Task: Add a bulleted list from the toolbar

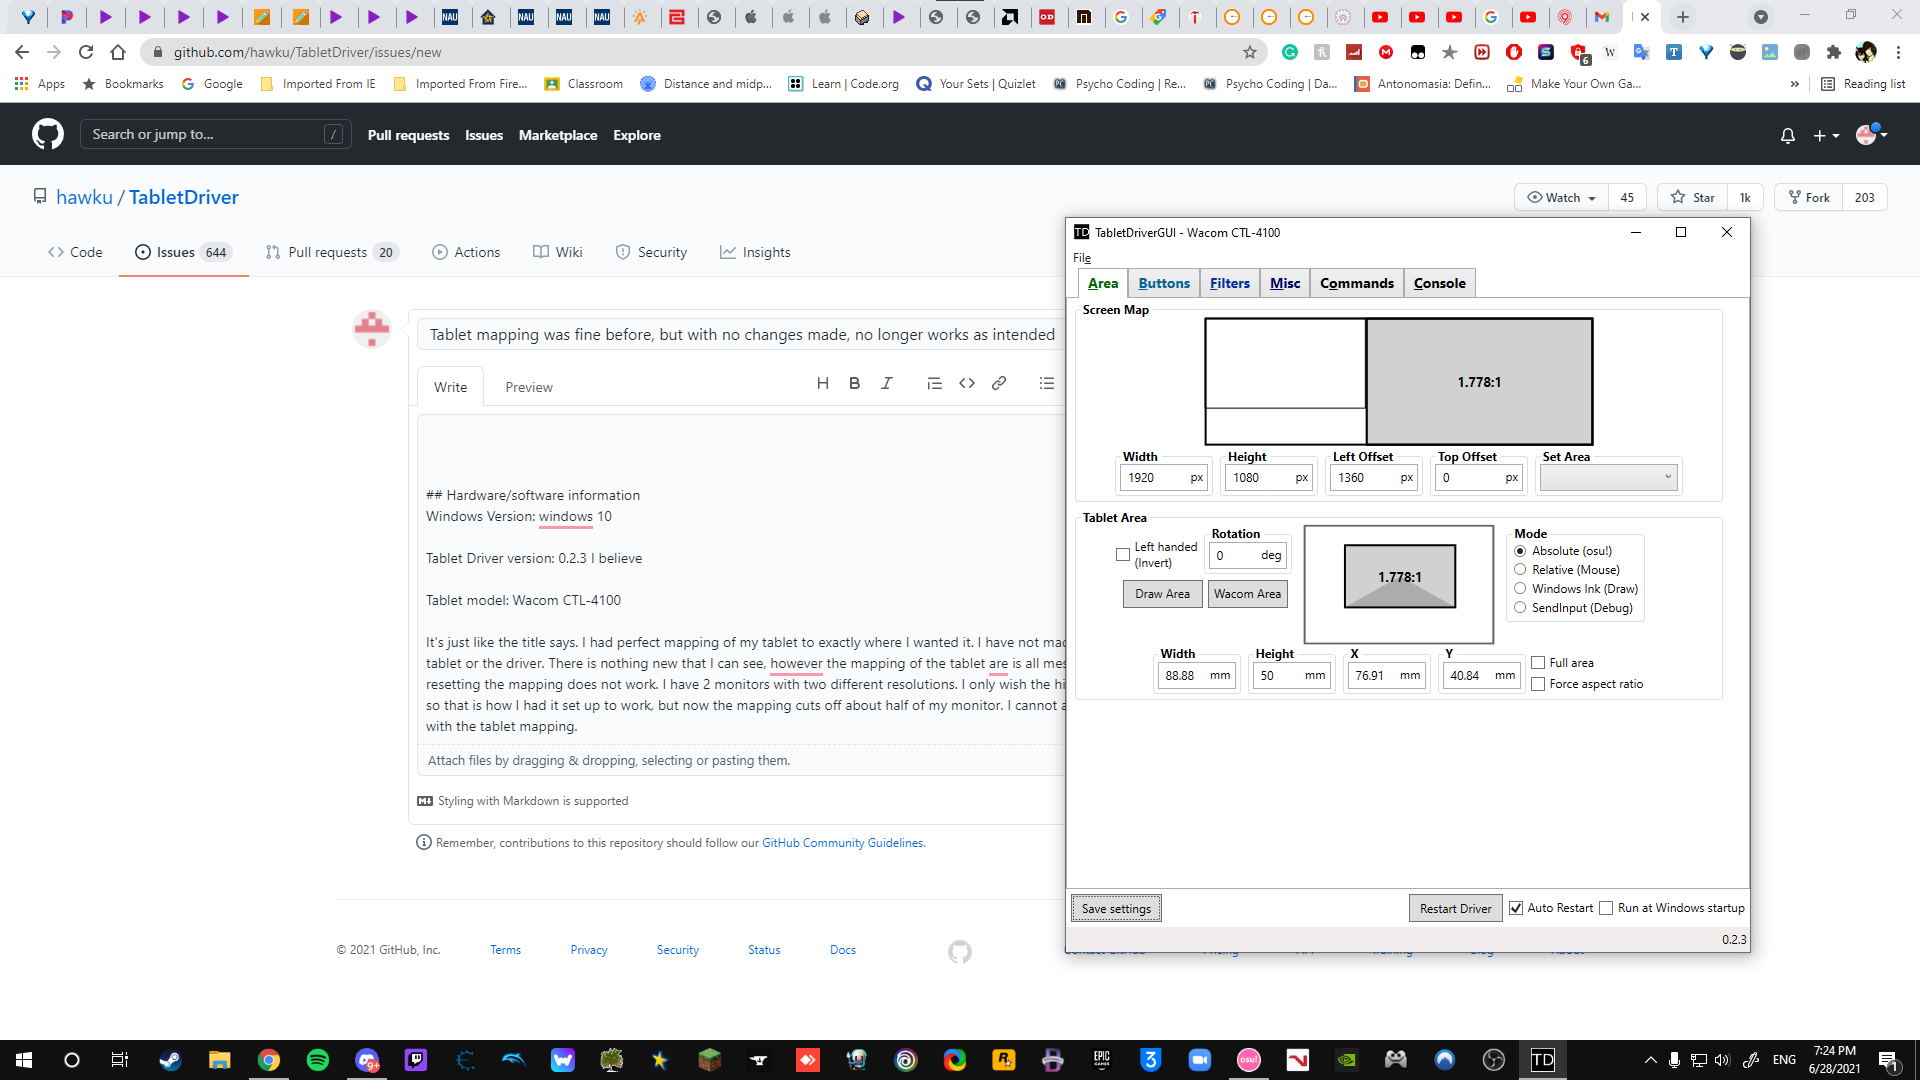Action: tap(1046, 383)
